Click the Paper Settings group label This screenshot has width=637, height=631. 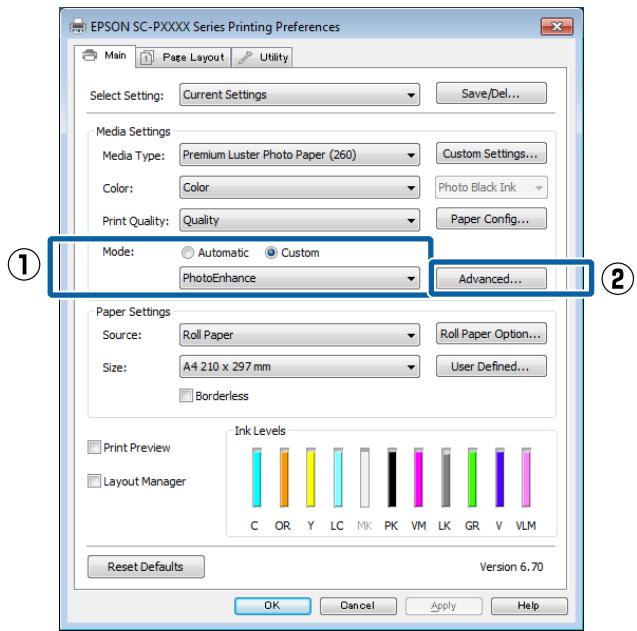coord(133,312)
